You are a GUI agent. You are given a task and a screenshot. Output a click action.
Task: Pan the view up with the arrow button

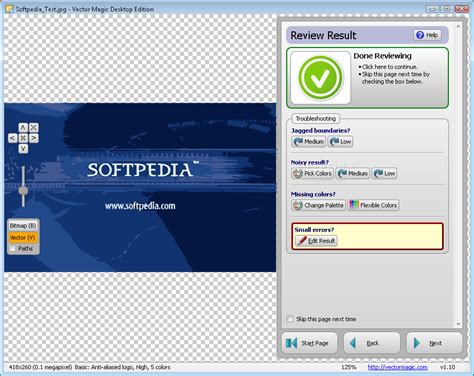tap(23, 127)
